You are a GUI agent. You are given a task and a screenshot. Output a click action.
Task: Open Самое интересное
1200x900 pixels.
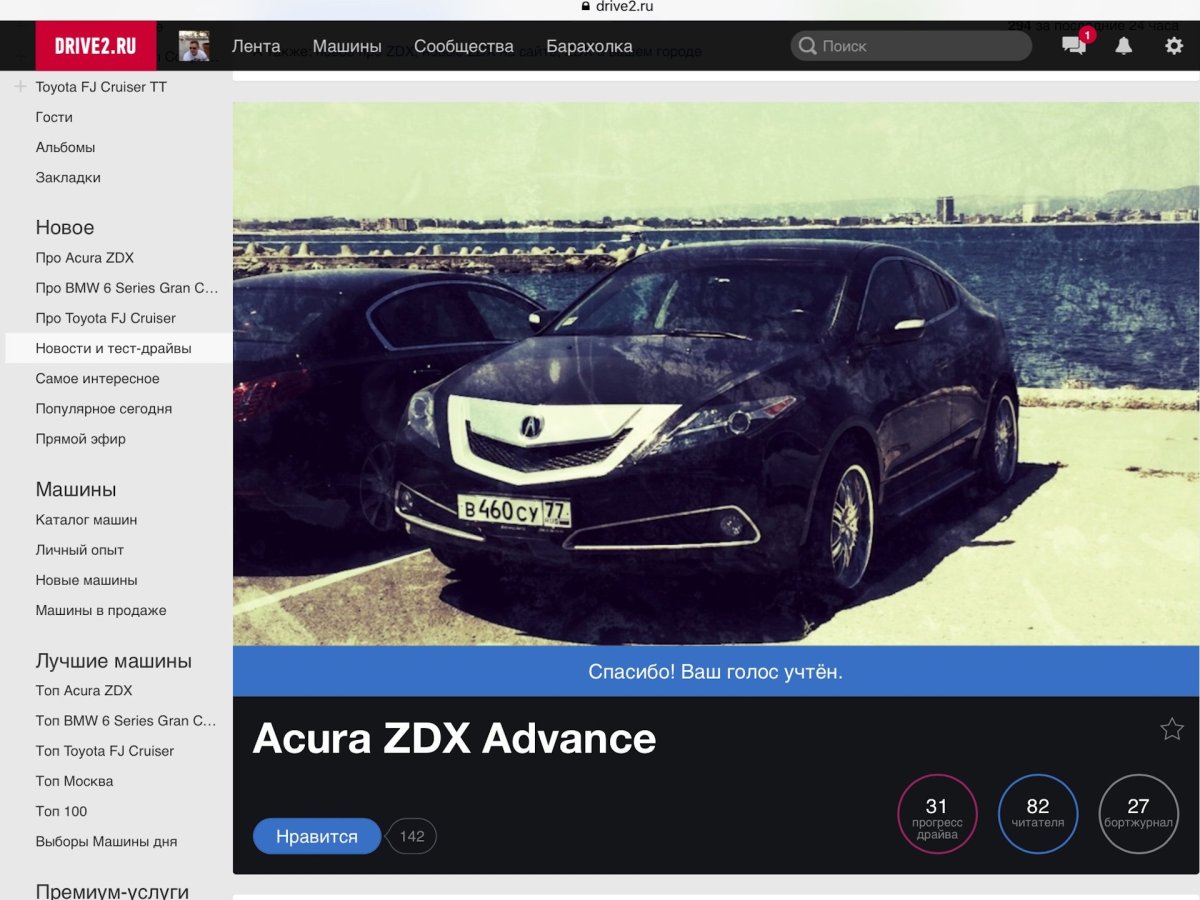(97, 378)
